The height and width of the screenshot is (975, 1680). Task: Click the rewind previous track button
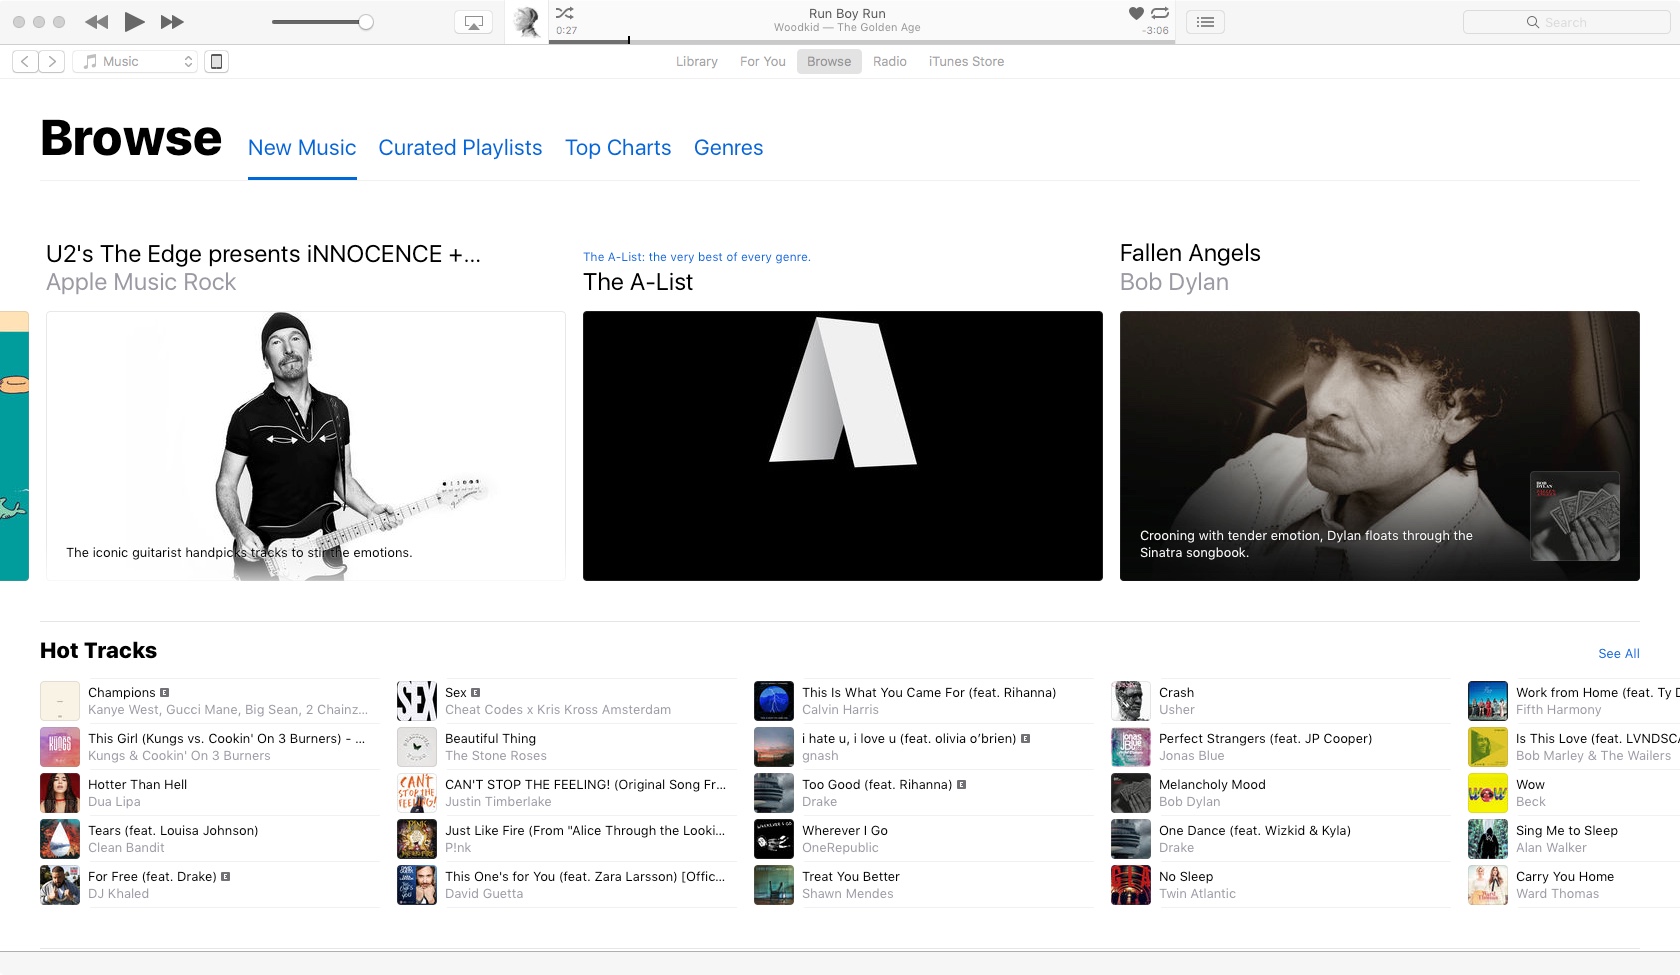pos(96,22)
